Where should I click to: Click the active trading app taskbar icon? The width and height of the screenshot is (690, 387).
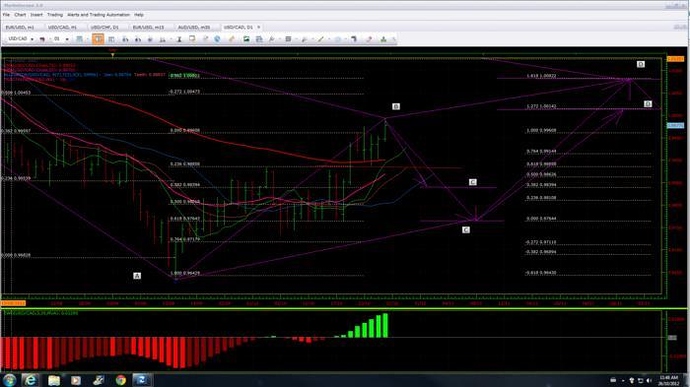[x=142, y=380]
